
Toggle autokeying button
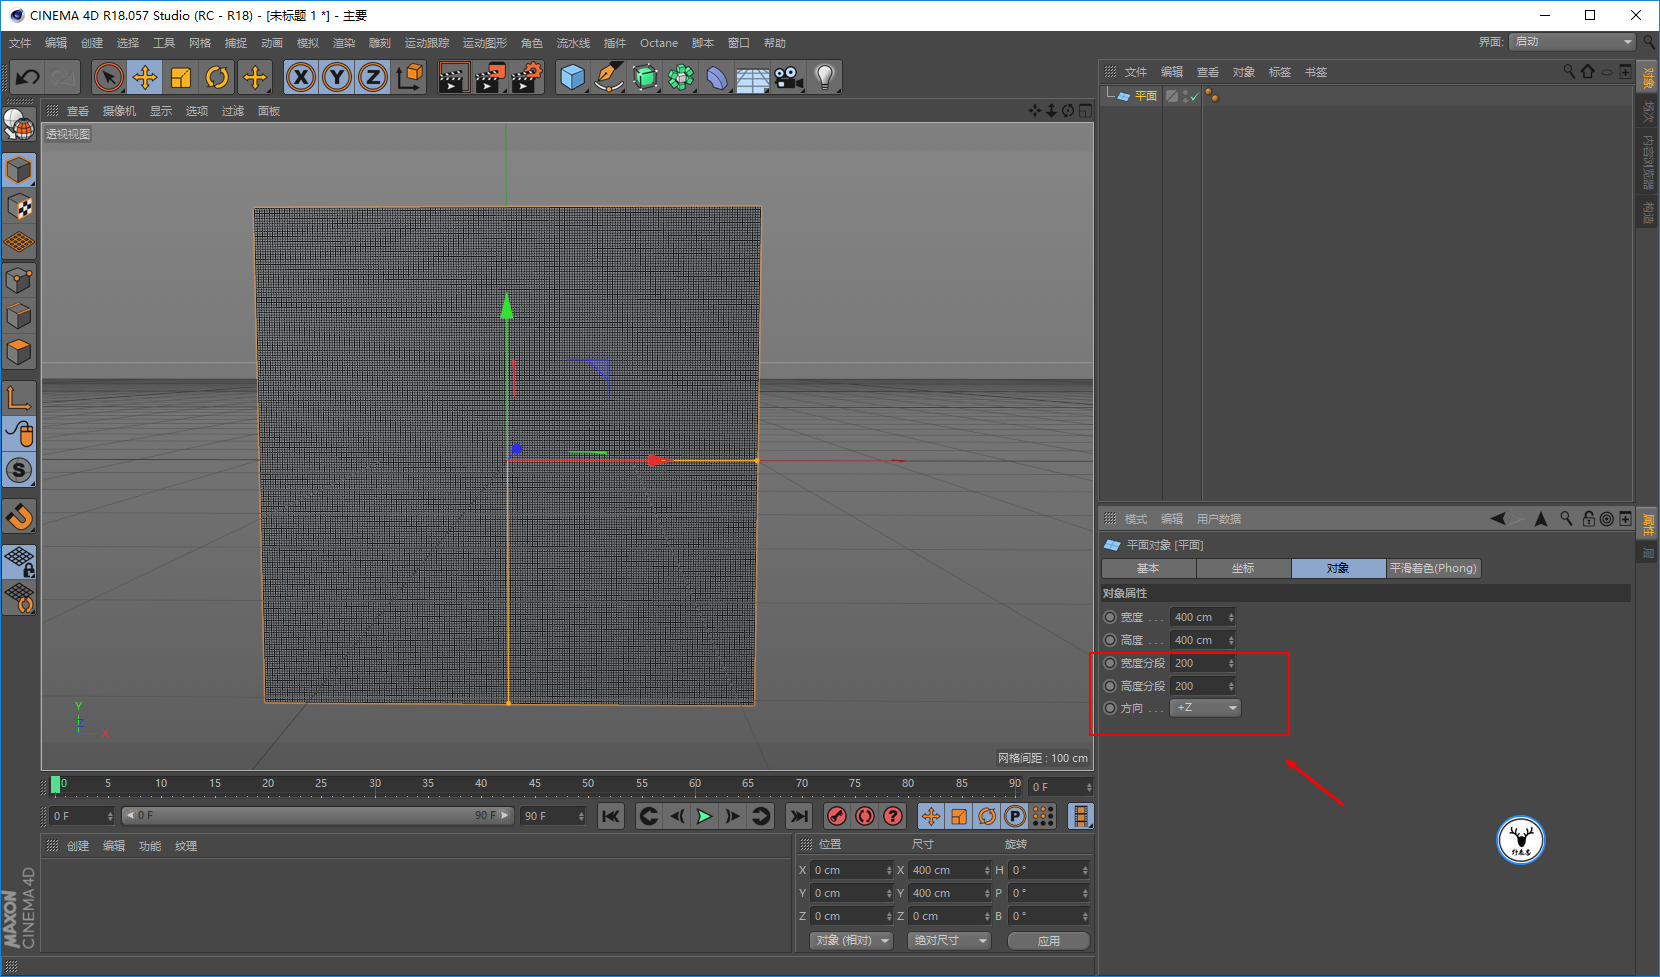(x=865, y=816)
